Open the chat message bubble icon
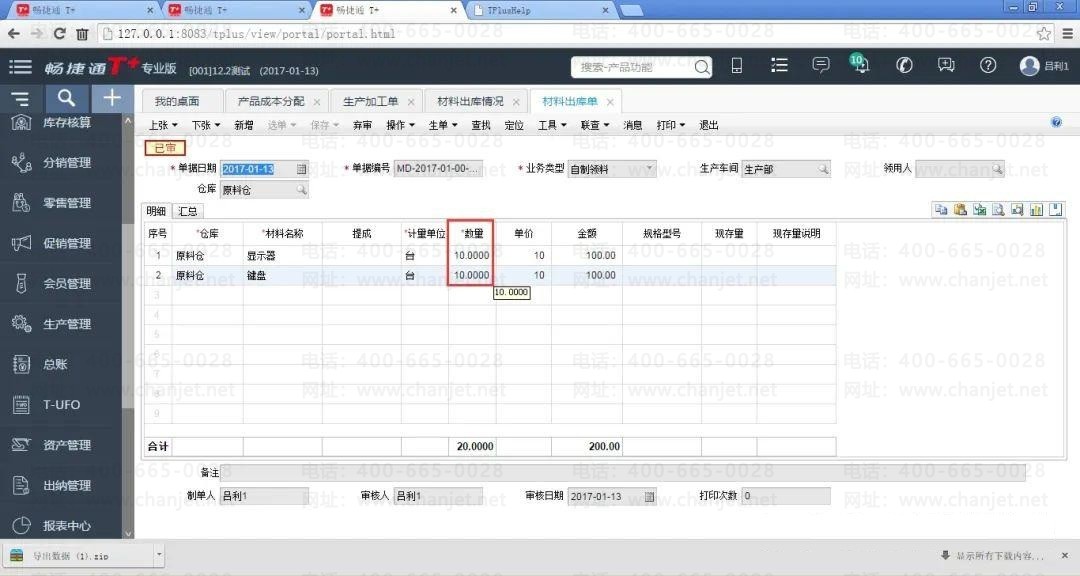 coord(821,65)
